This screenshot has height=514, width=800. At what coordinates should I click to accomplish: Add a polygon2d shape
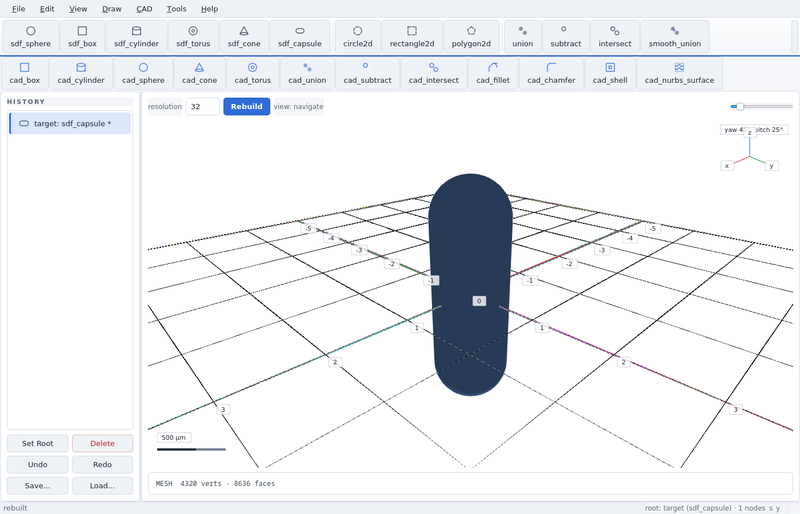(x=471, y=37)
